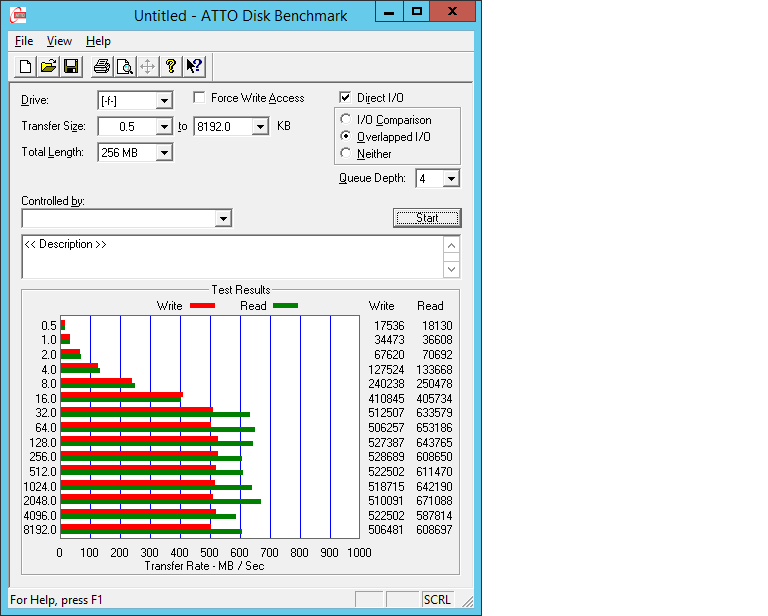Print results with the printer icon
Screen dimensions: 768x616
point(101,66)
